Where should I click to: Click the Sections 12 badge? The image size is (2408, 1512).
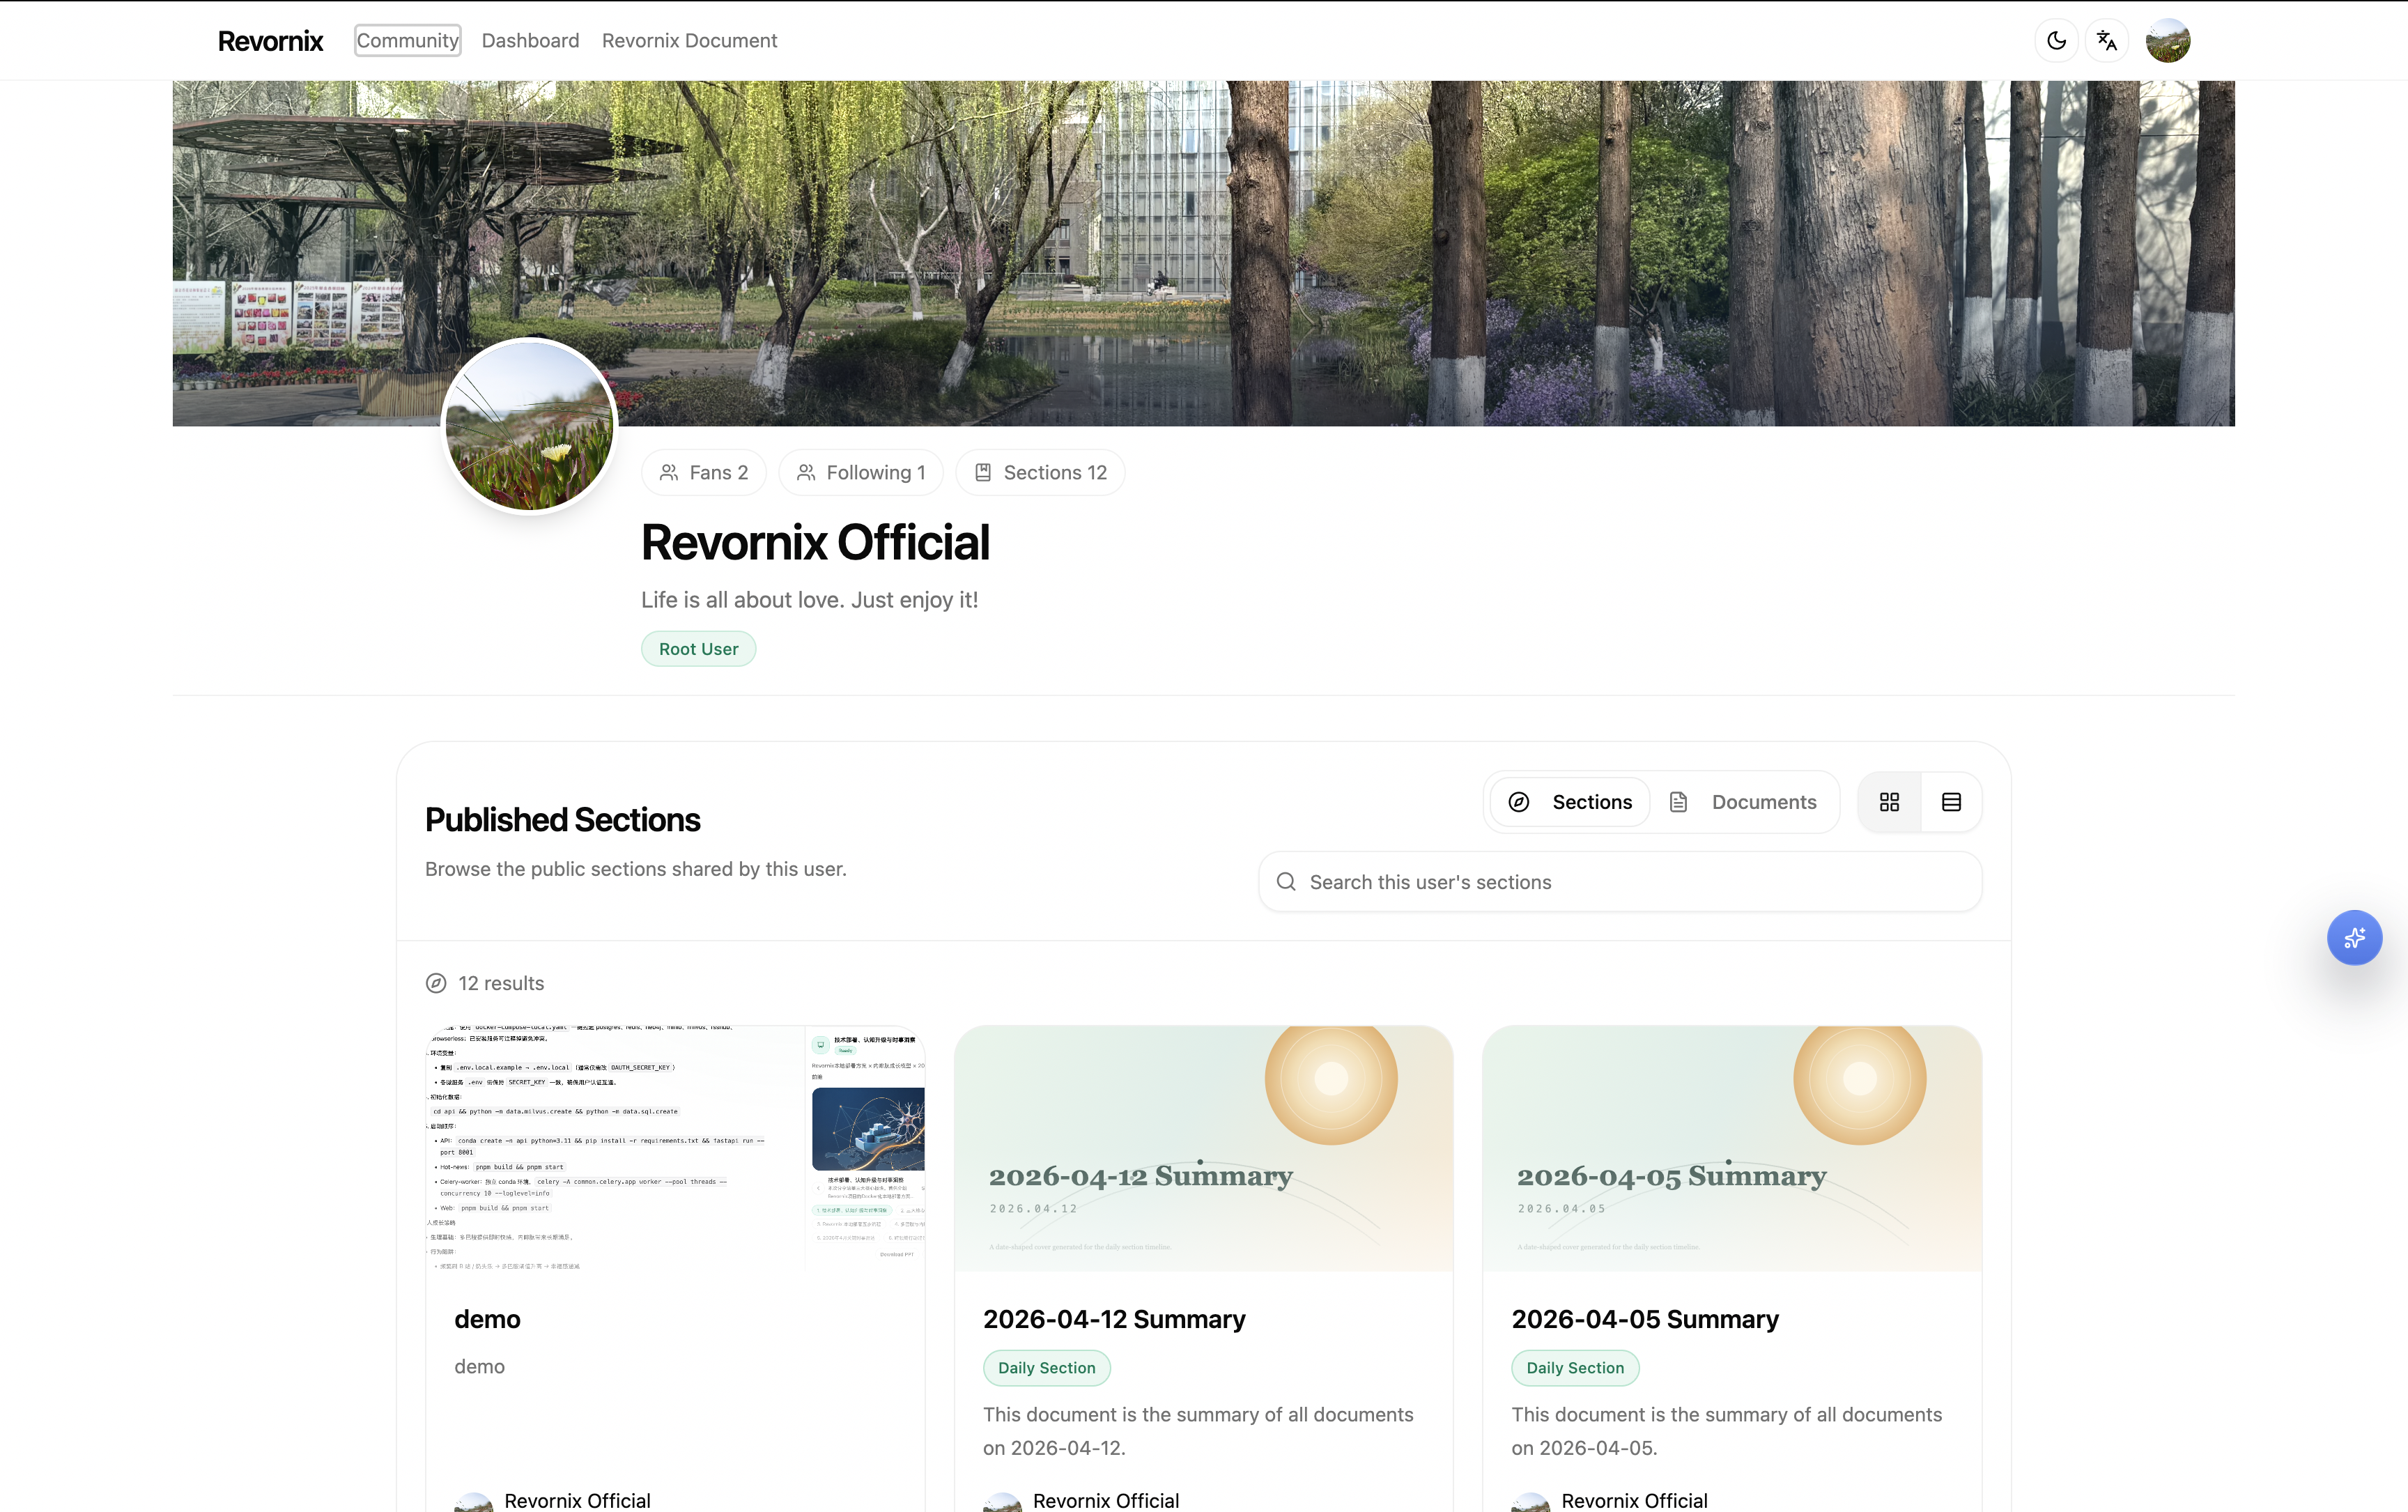[x=1040, y=472]
